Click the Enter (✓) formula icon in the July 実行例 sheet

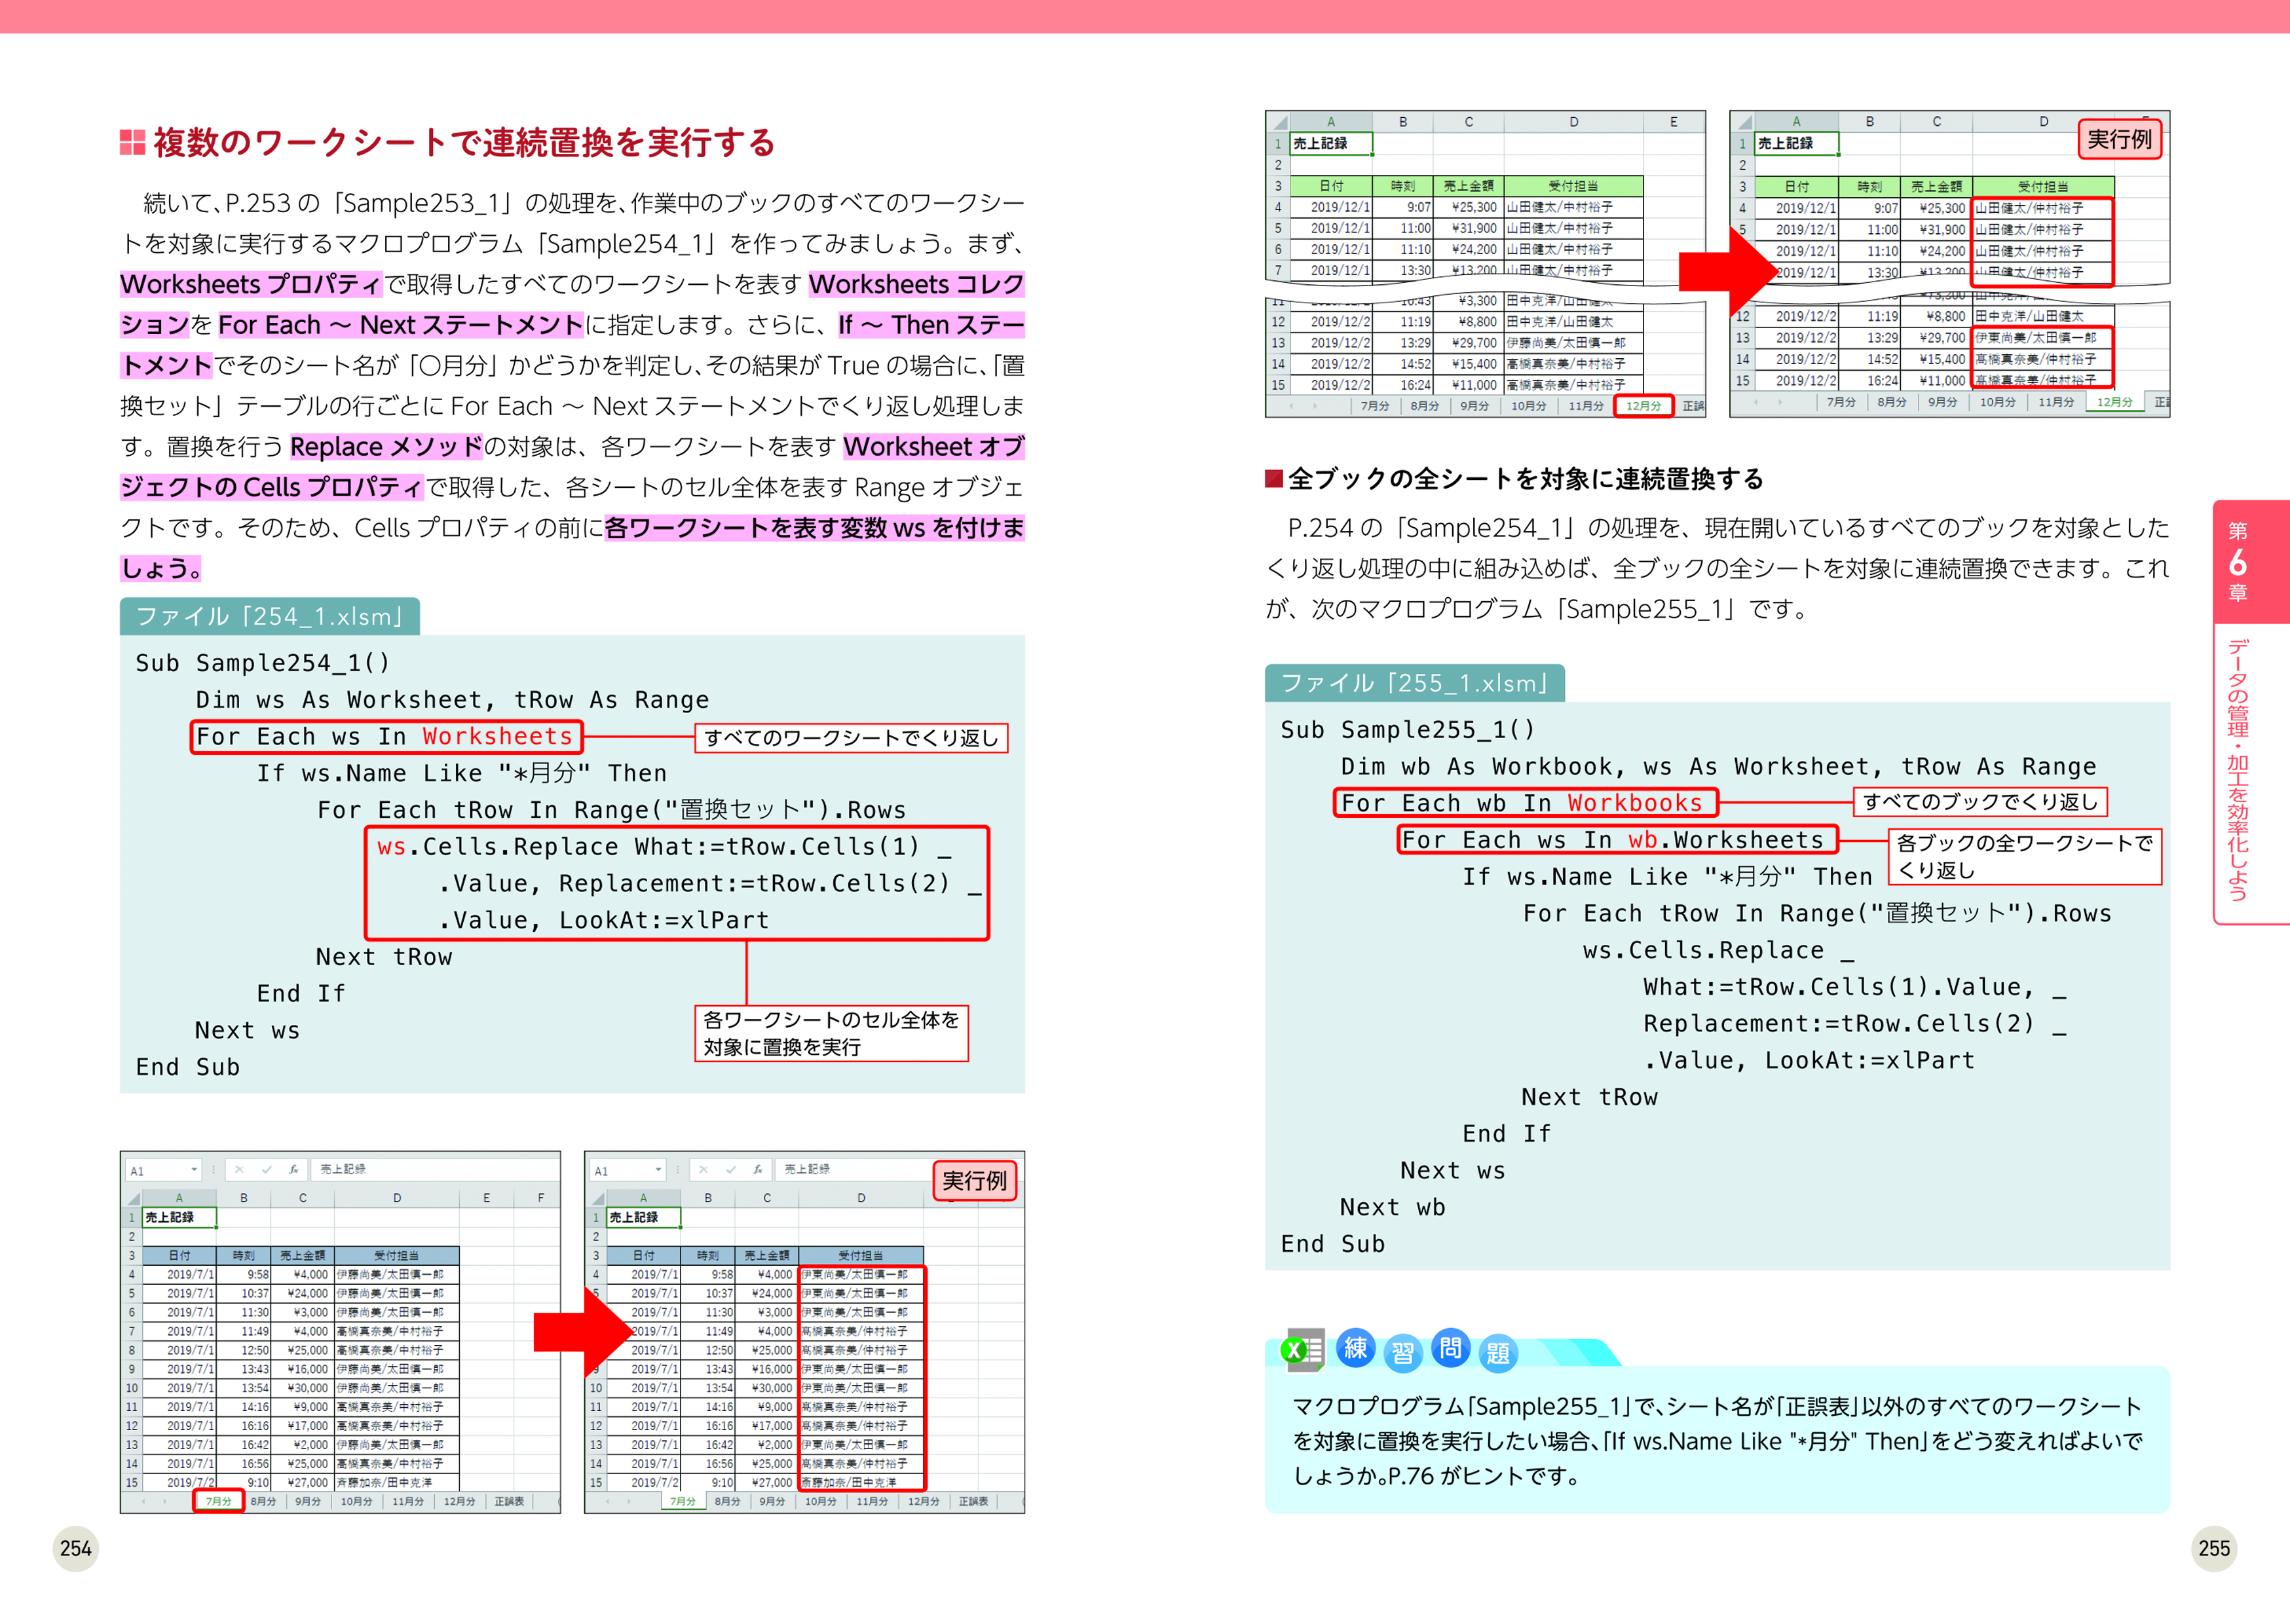pos(730,1169)
